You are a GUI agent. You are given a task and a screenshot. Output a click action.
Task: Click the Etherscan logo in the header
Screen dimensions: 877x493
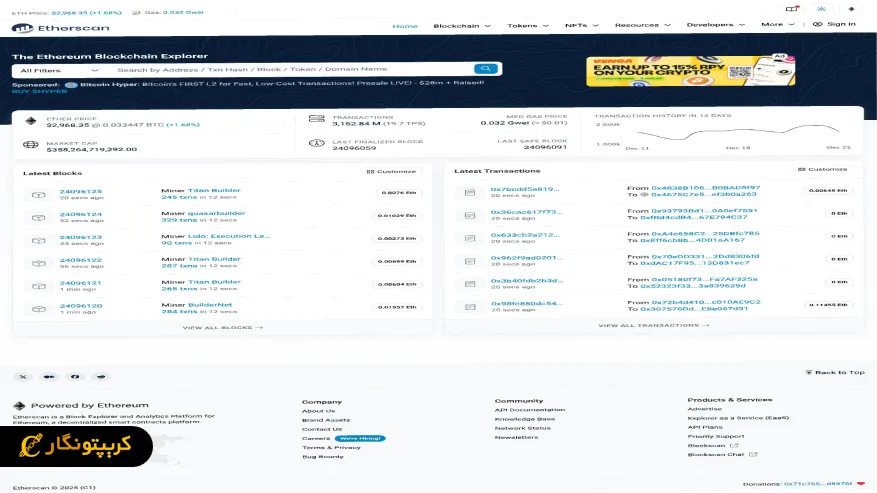(60, 27)
